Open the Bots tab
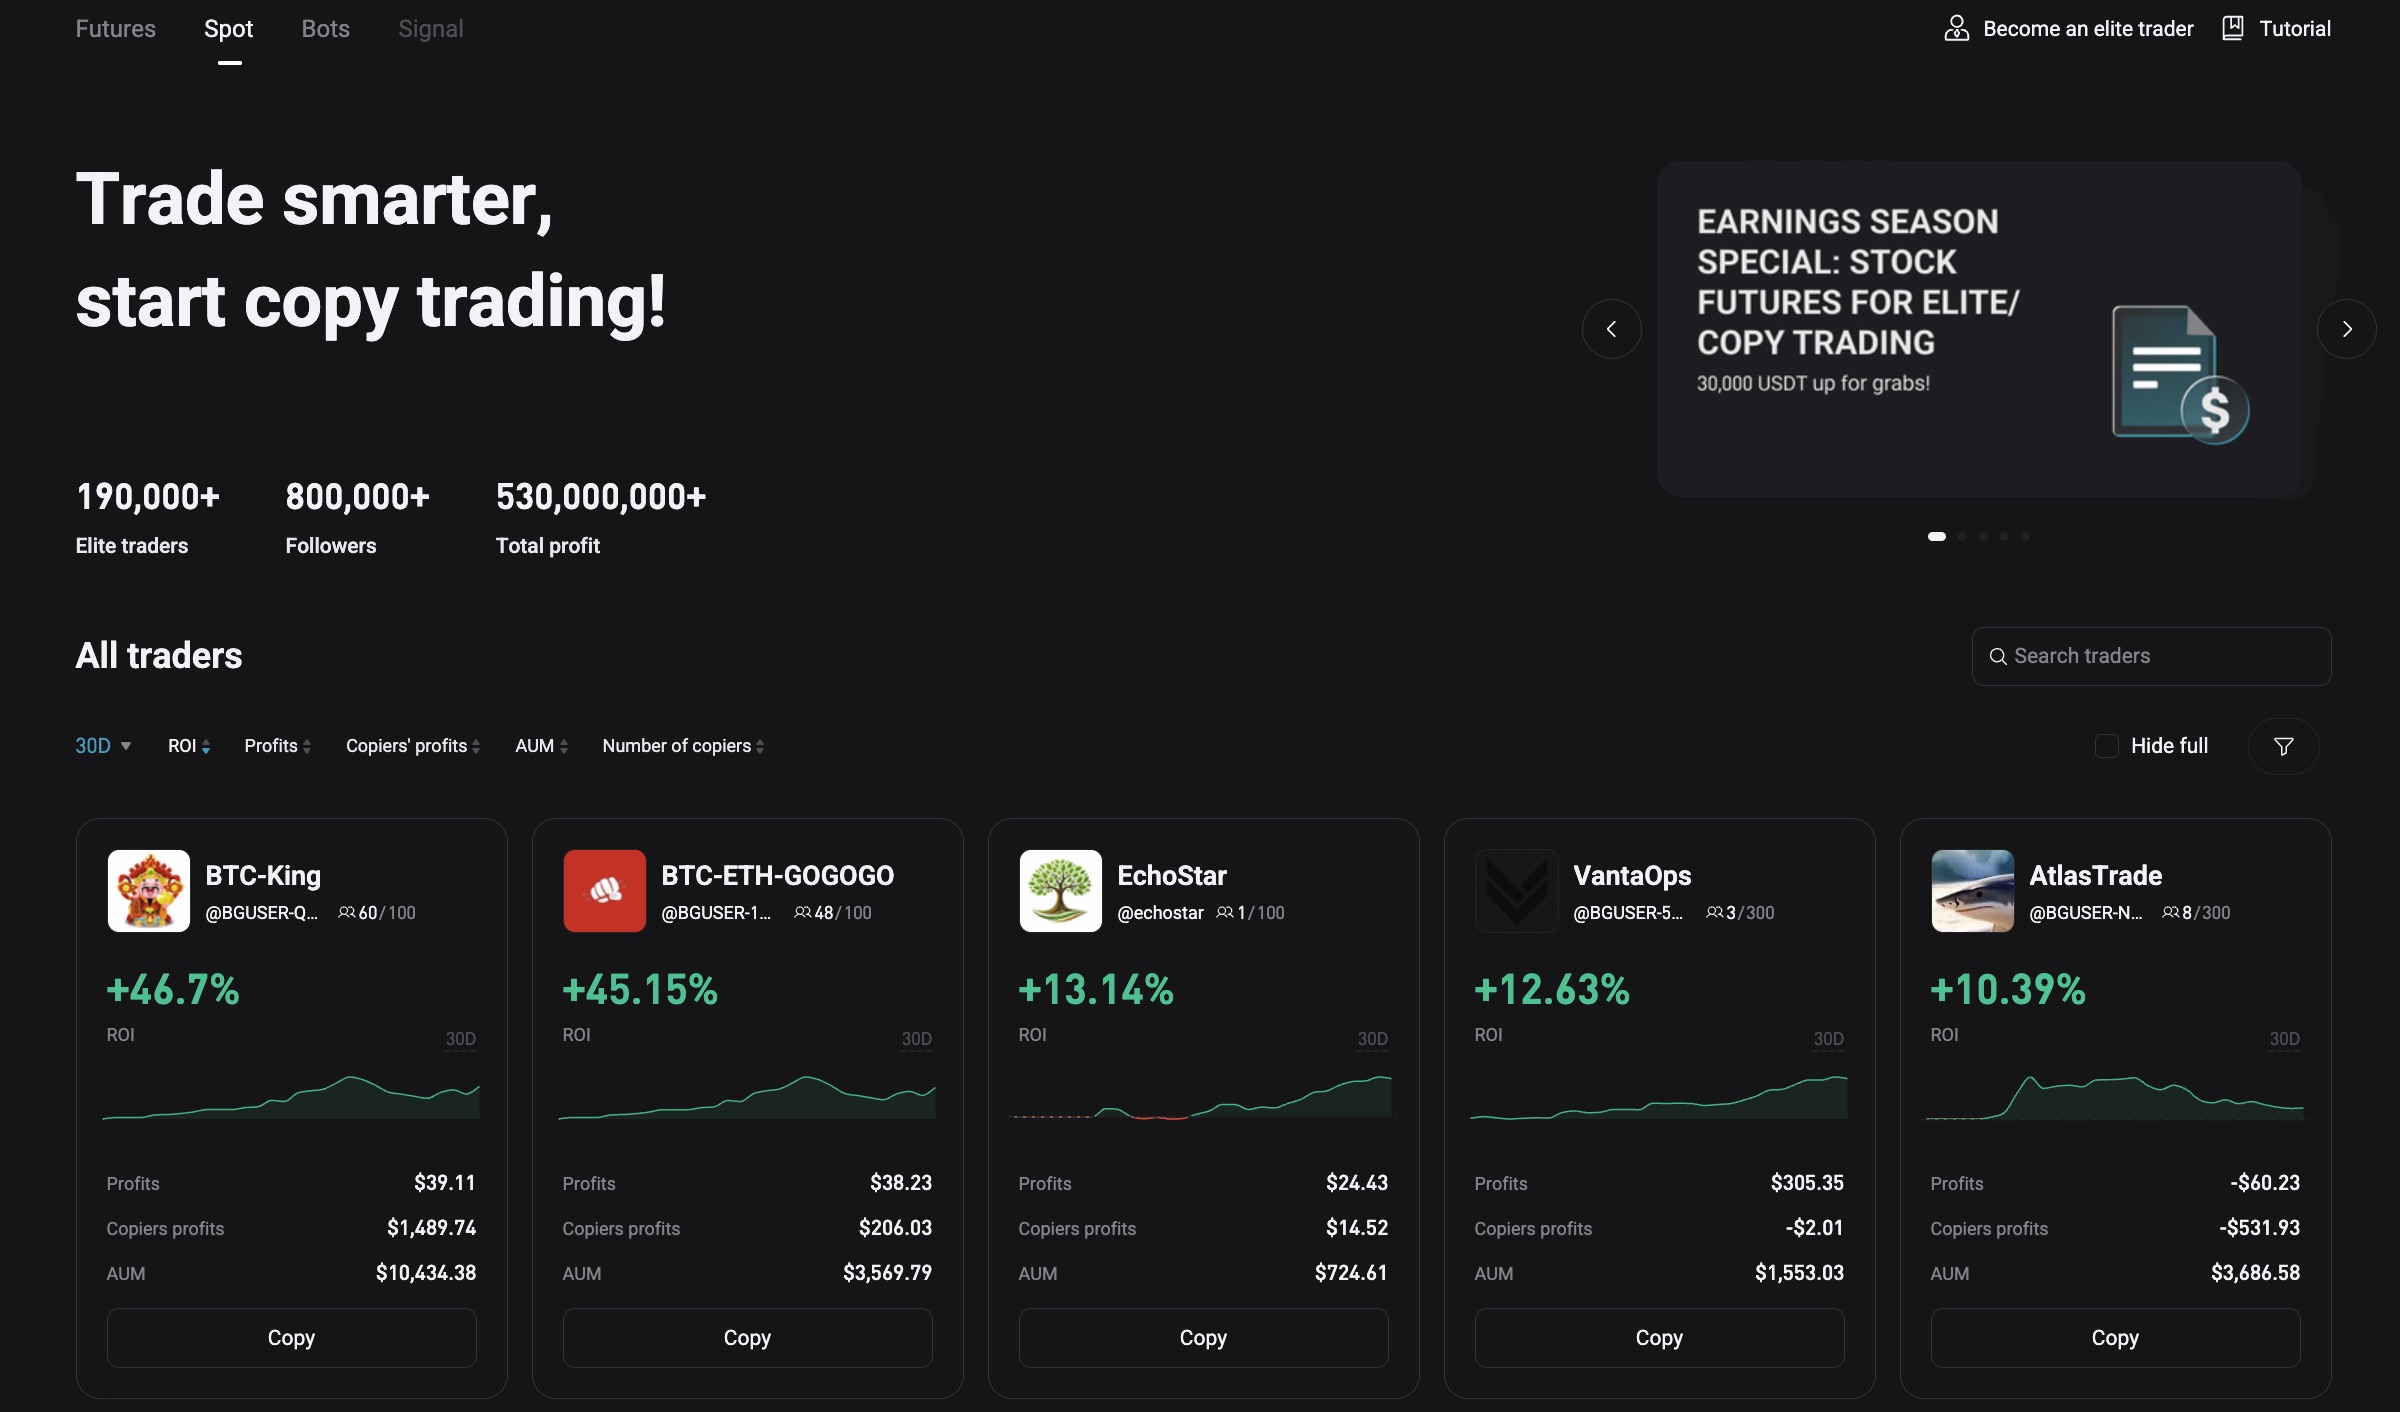The image size is (2400, 1412). tap(324, 28)
